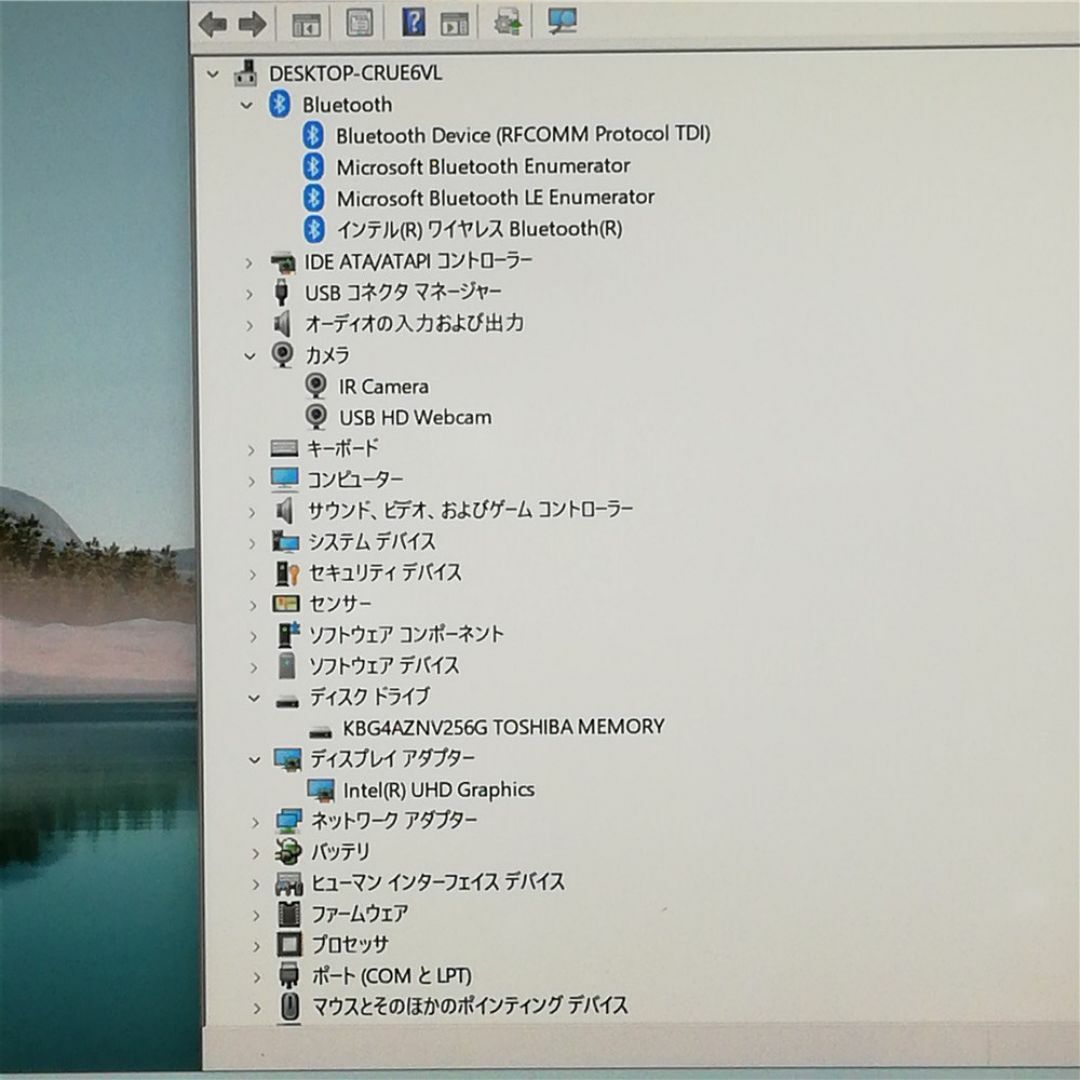Click the USB HD Webcam icon
The width and height of the screenshot is (1080, 1080).
316,417
